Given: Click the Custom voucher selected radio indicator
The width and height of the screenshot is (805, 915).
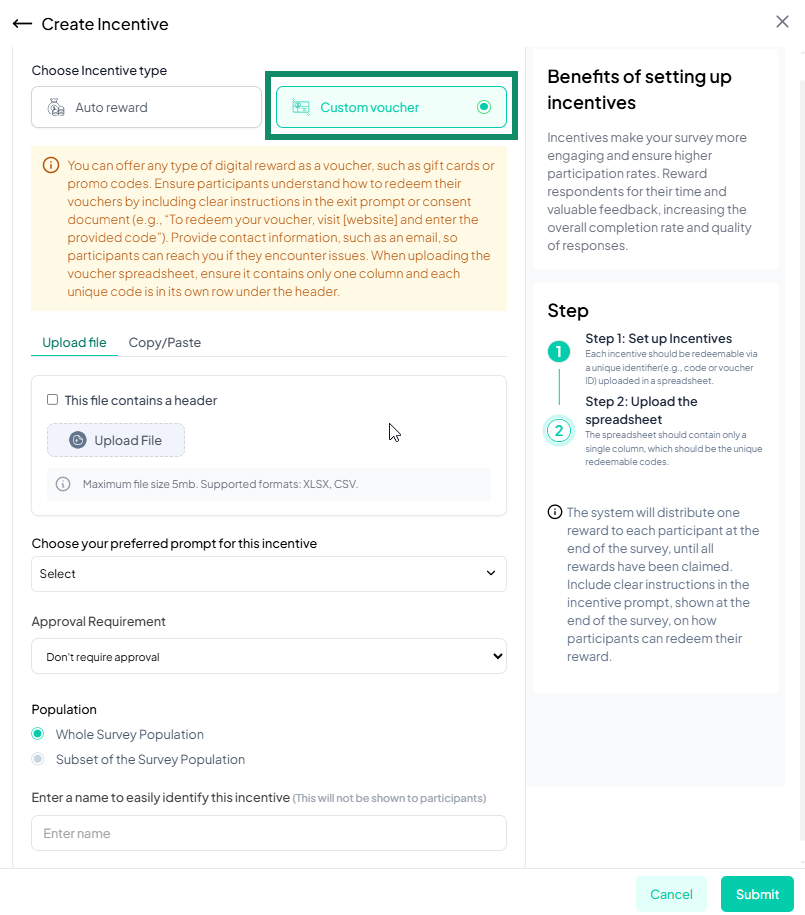Looking at the screenshot, I should coord(483,106).
